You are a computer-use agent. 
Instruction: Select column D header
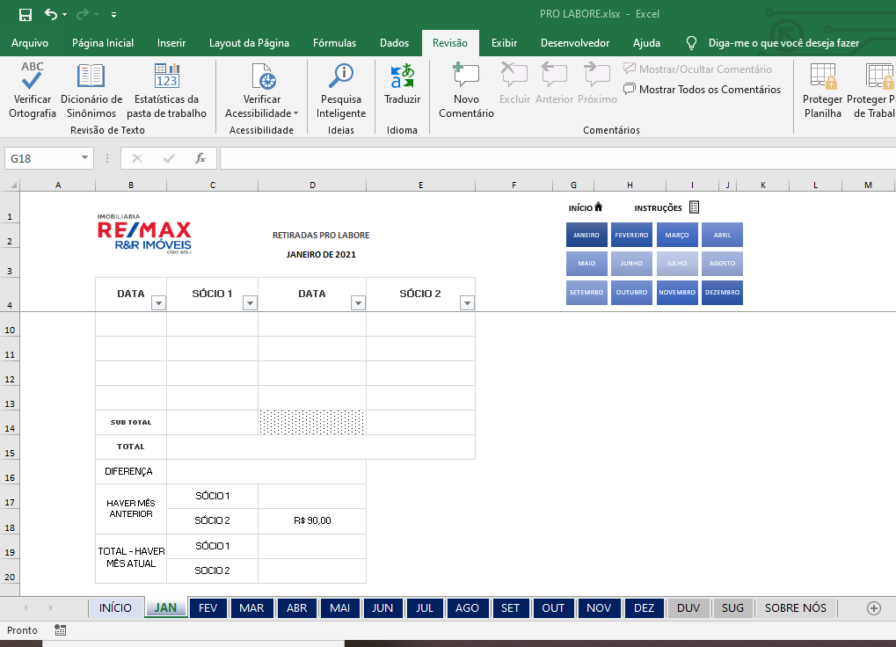pos(312,185)
